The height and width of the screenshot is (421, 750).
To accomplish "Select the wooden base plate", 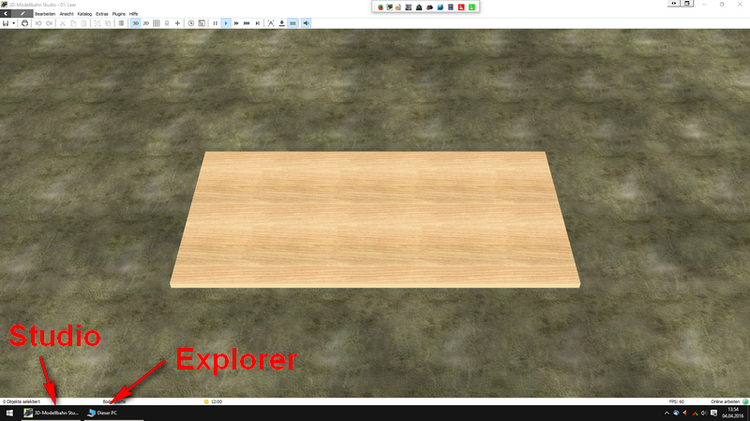I will tap(375, 219).
